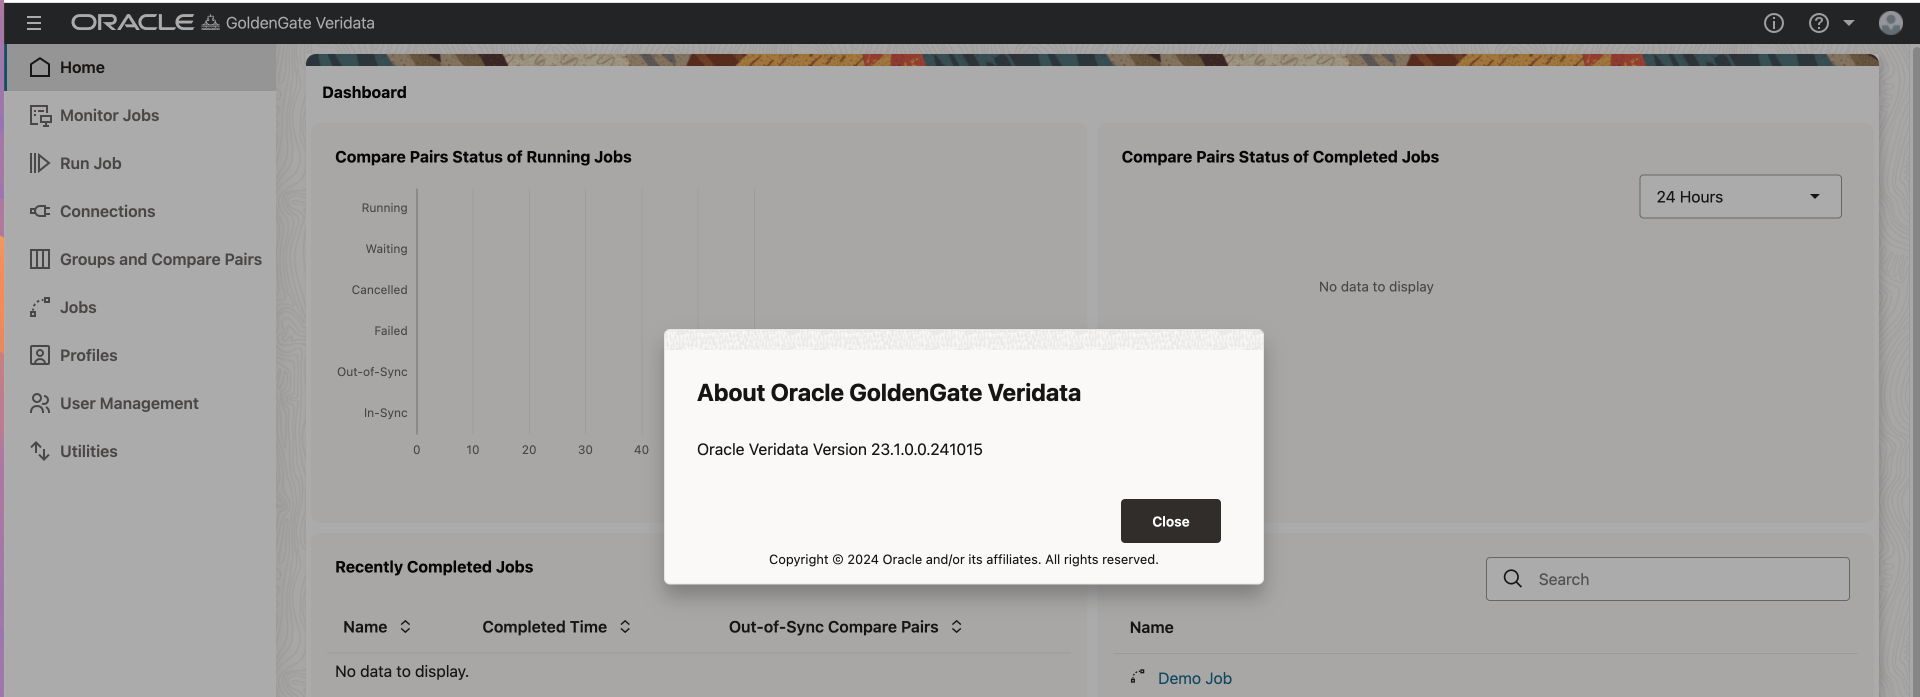This screenshot has width=1920, height=697.
Task: Sort by Name column arrows
Action: [x=405, y=627]
